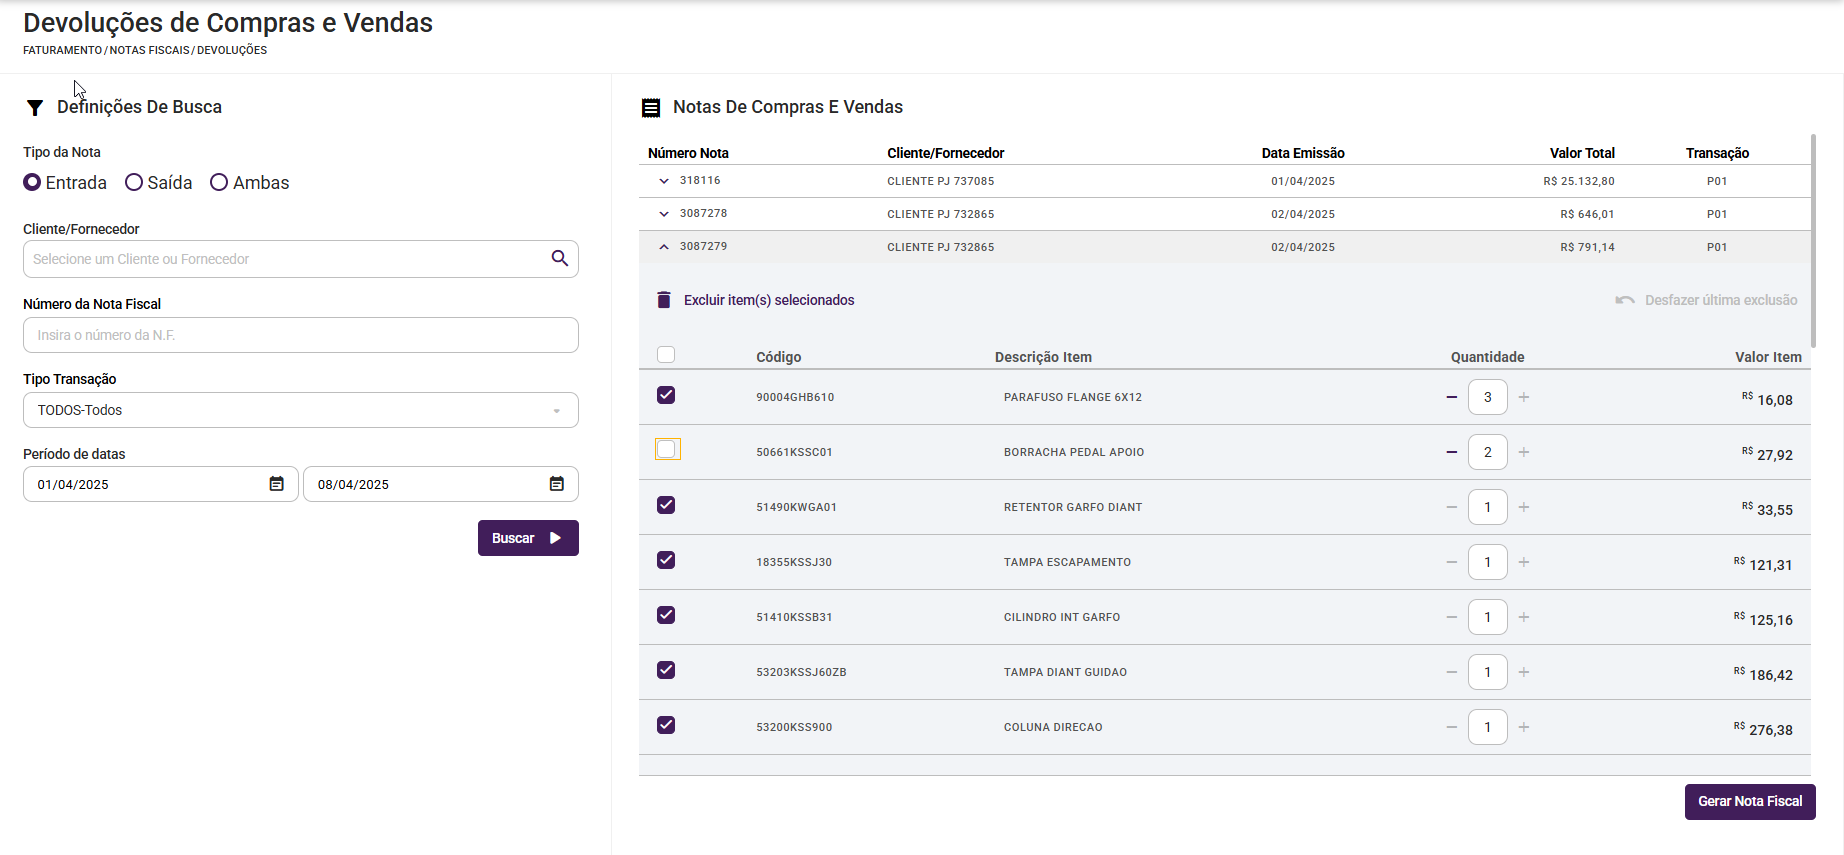The height and width of the screenshot is (855, 1844).
Task: Click the Valor Total column header
Action: click(1581, 153)
